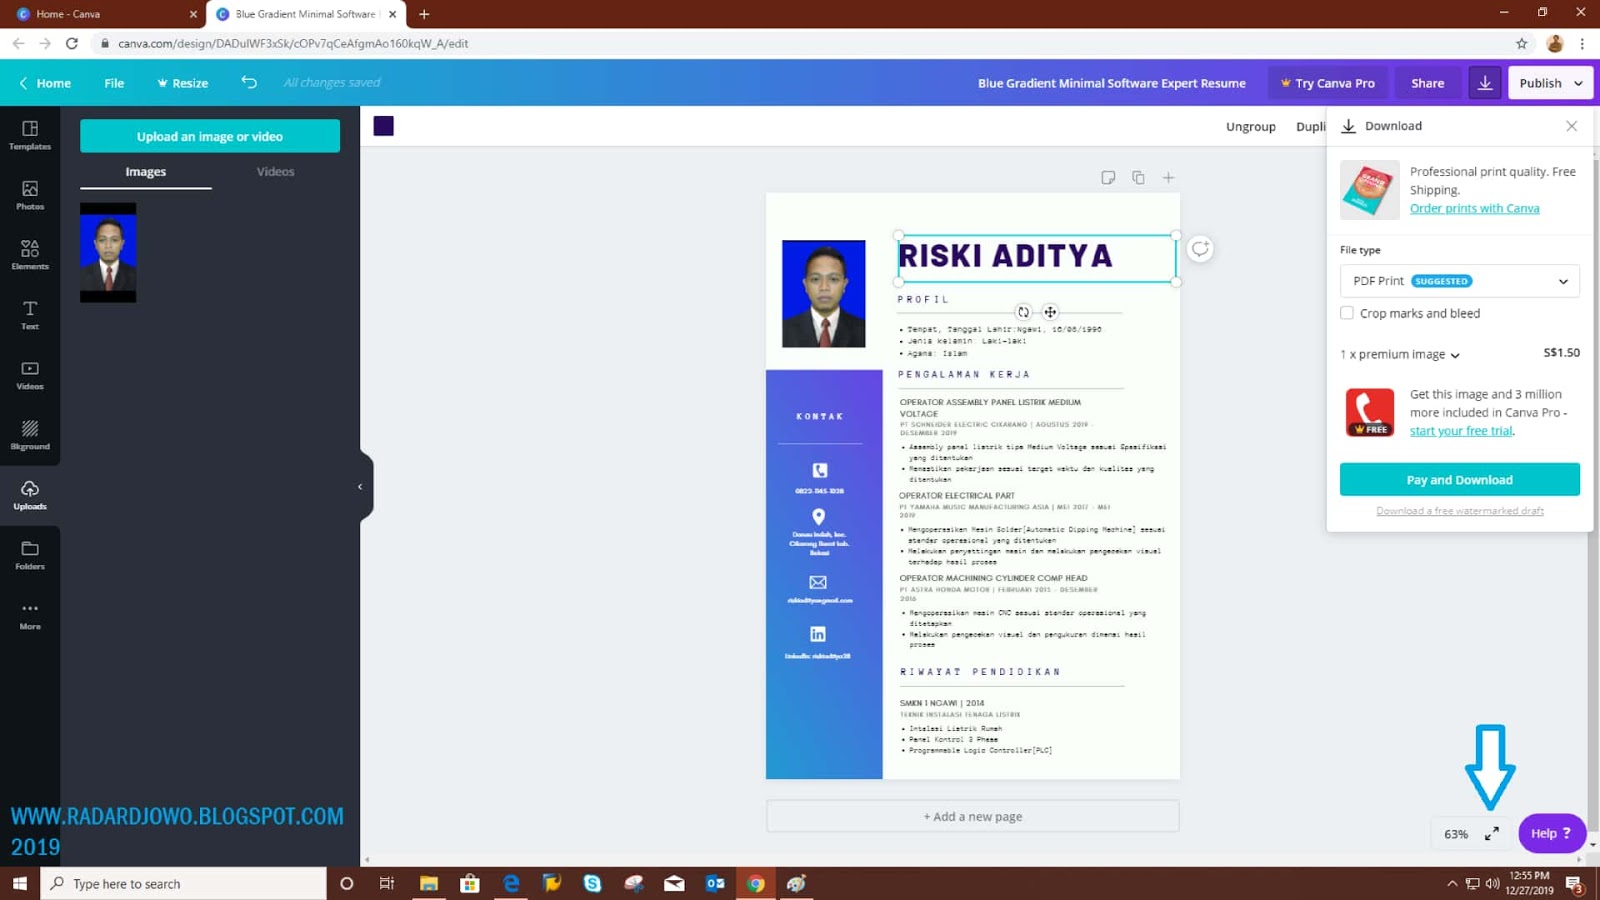Enable Crop marks and bleed checkbox
Viewport: 1600px width, 900px height.
[x=1347, y=313]
